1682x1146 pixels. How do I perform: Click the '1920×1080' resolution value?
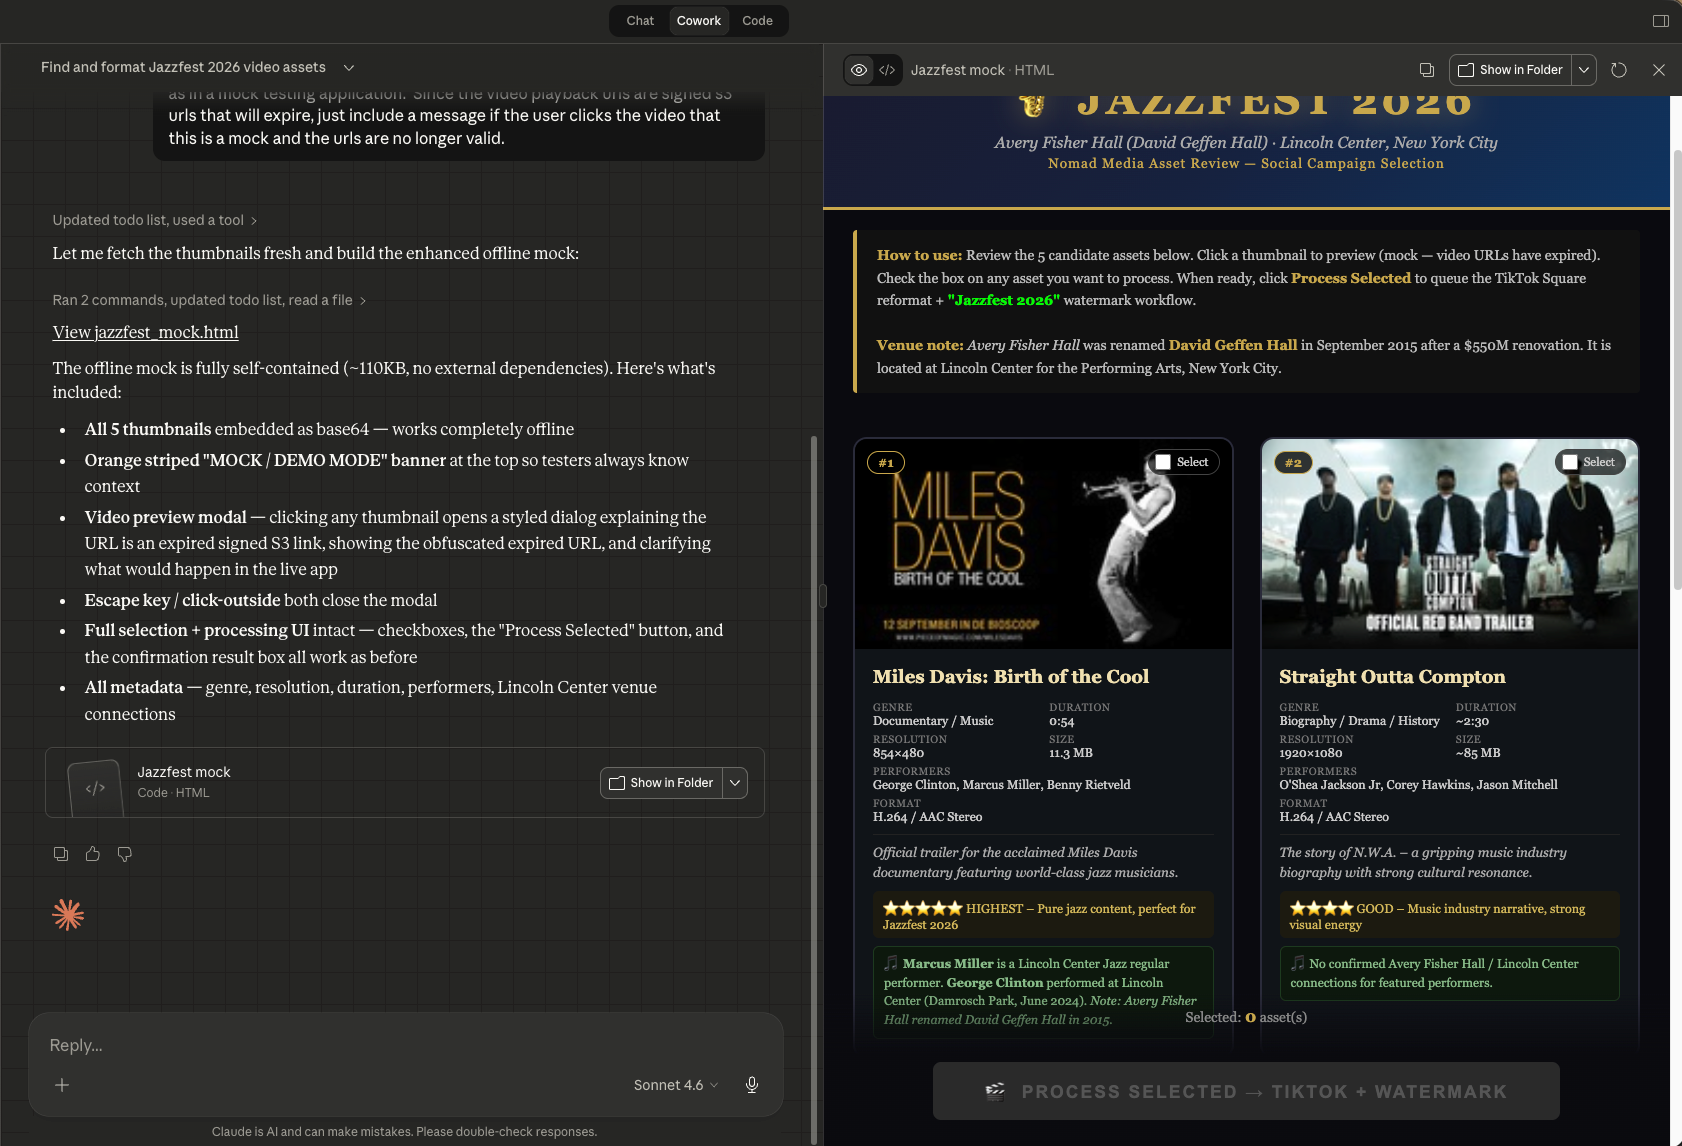[1311, 753]
